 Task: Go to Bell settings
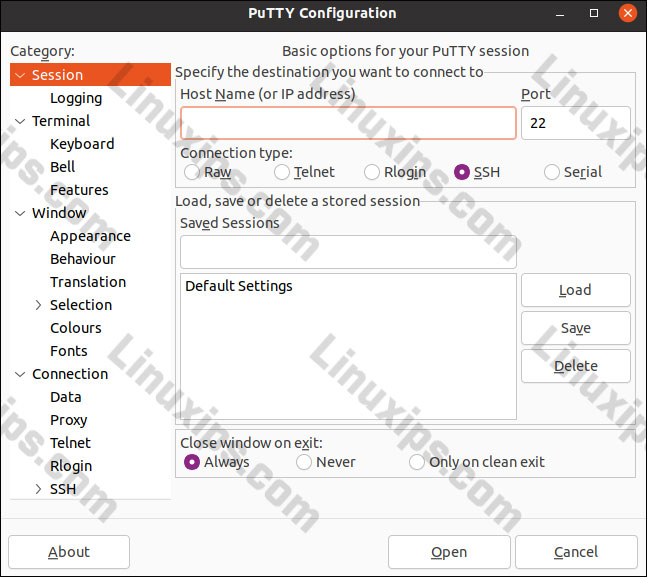click(63, 167)
